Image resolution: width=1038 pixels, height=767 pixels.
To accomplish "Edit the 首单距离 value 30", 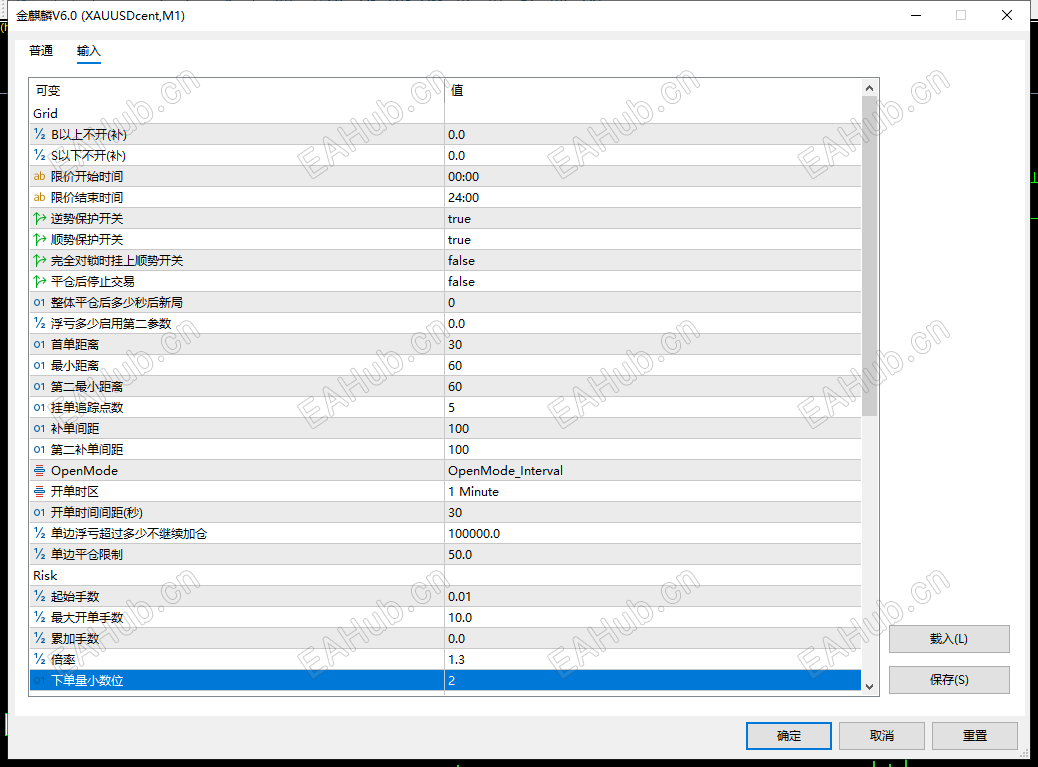I will [653, 345].
